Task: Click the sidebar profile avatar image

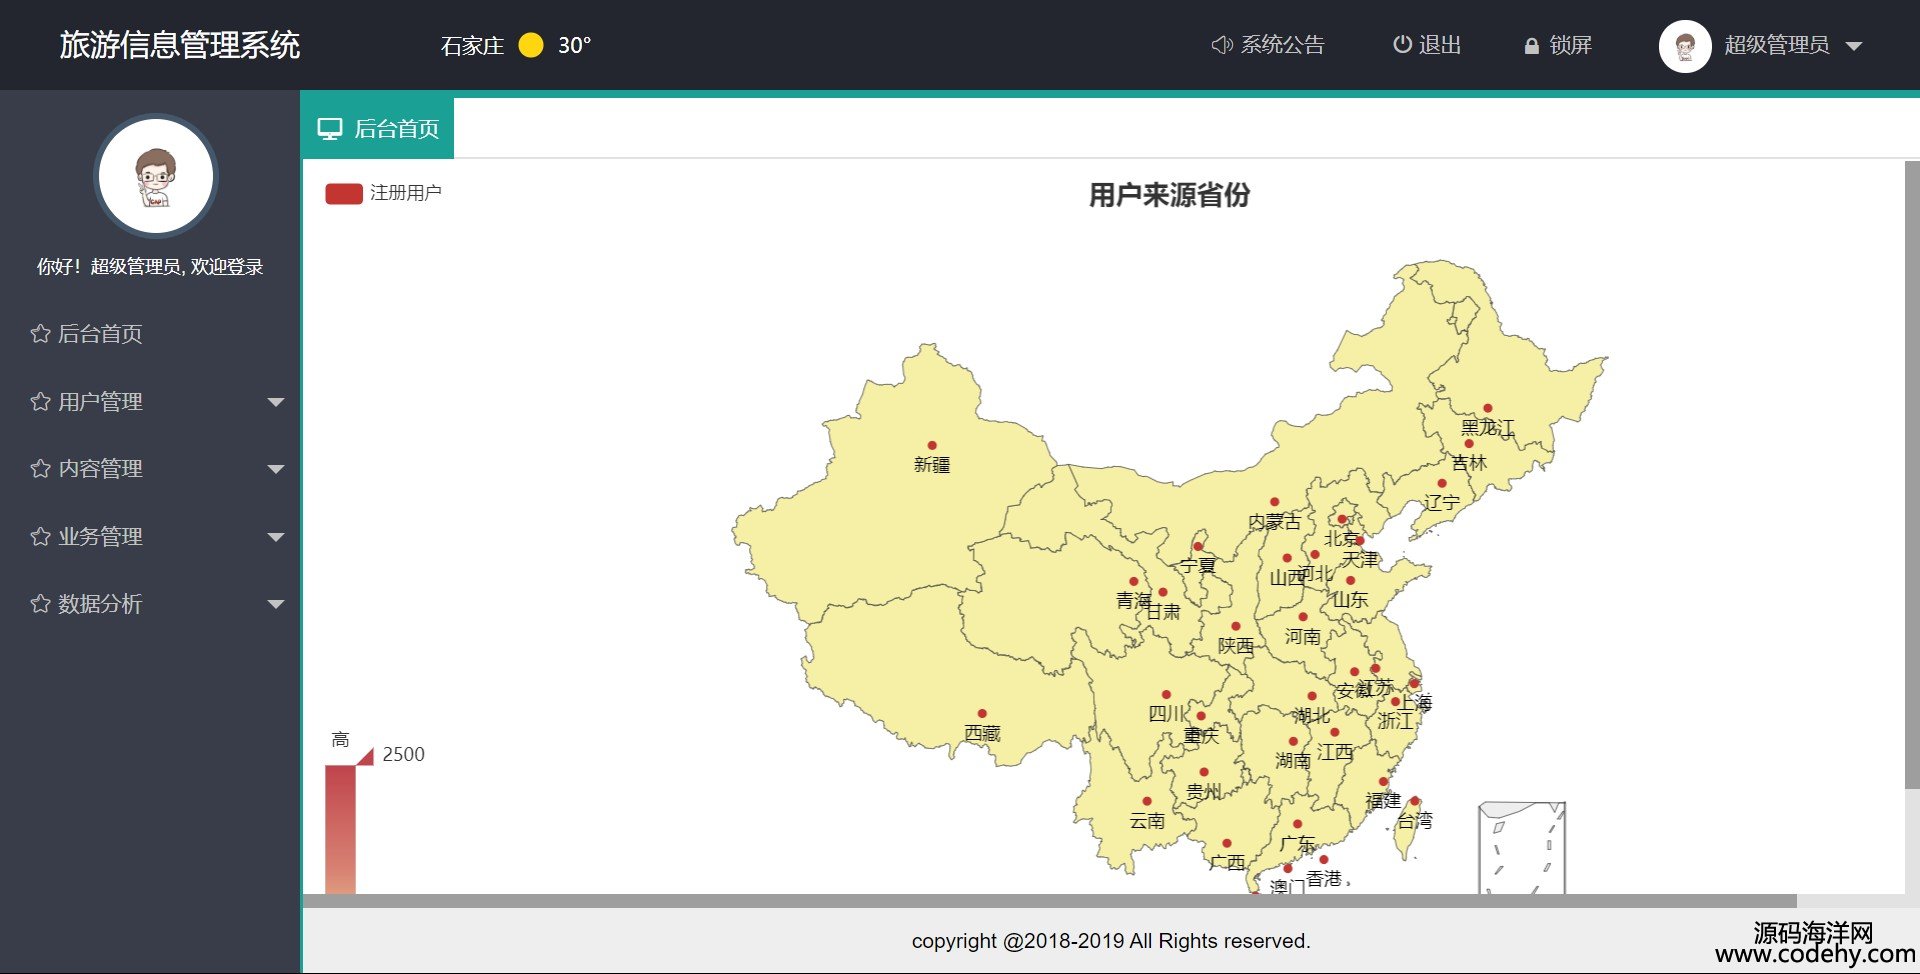Action: point(156,176)
